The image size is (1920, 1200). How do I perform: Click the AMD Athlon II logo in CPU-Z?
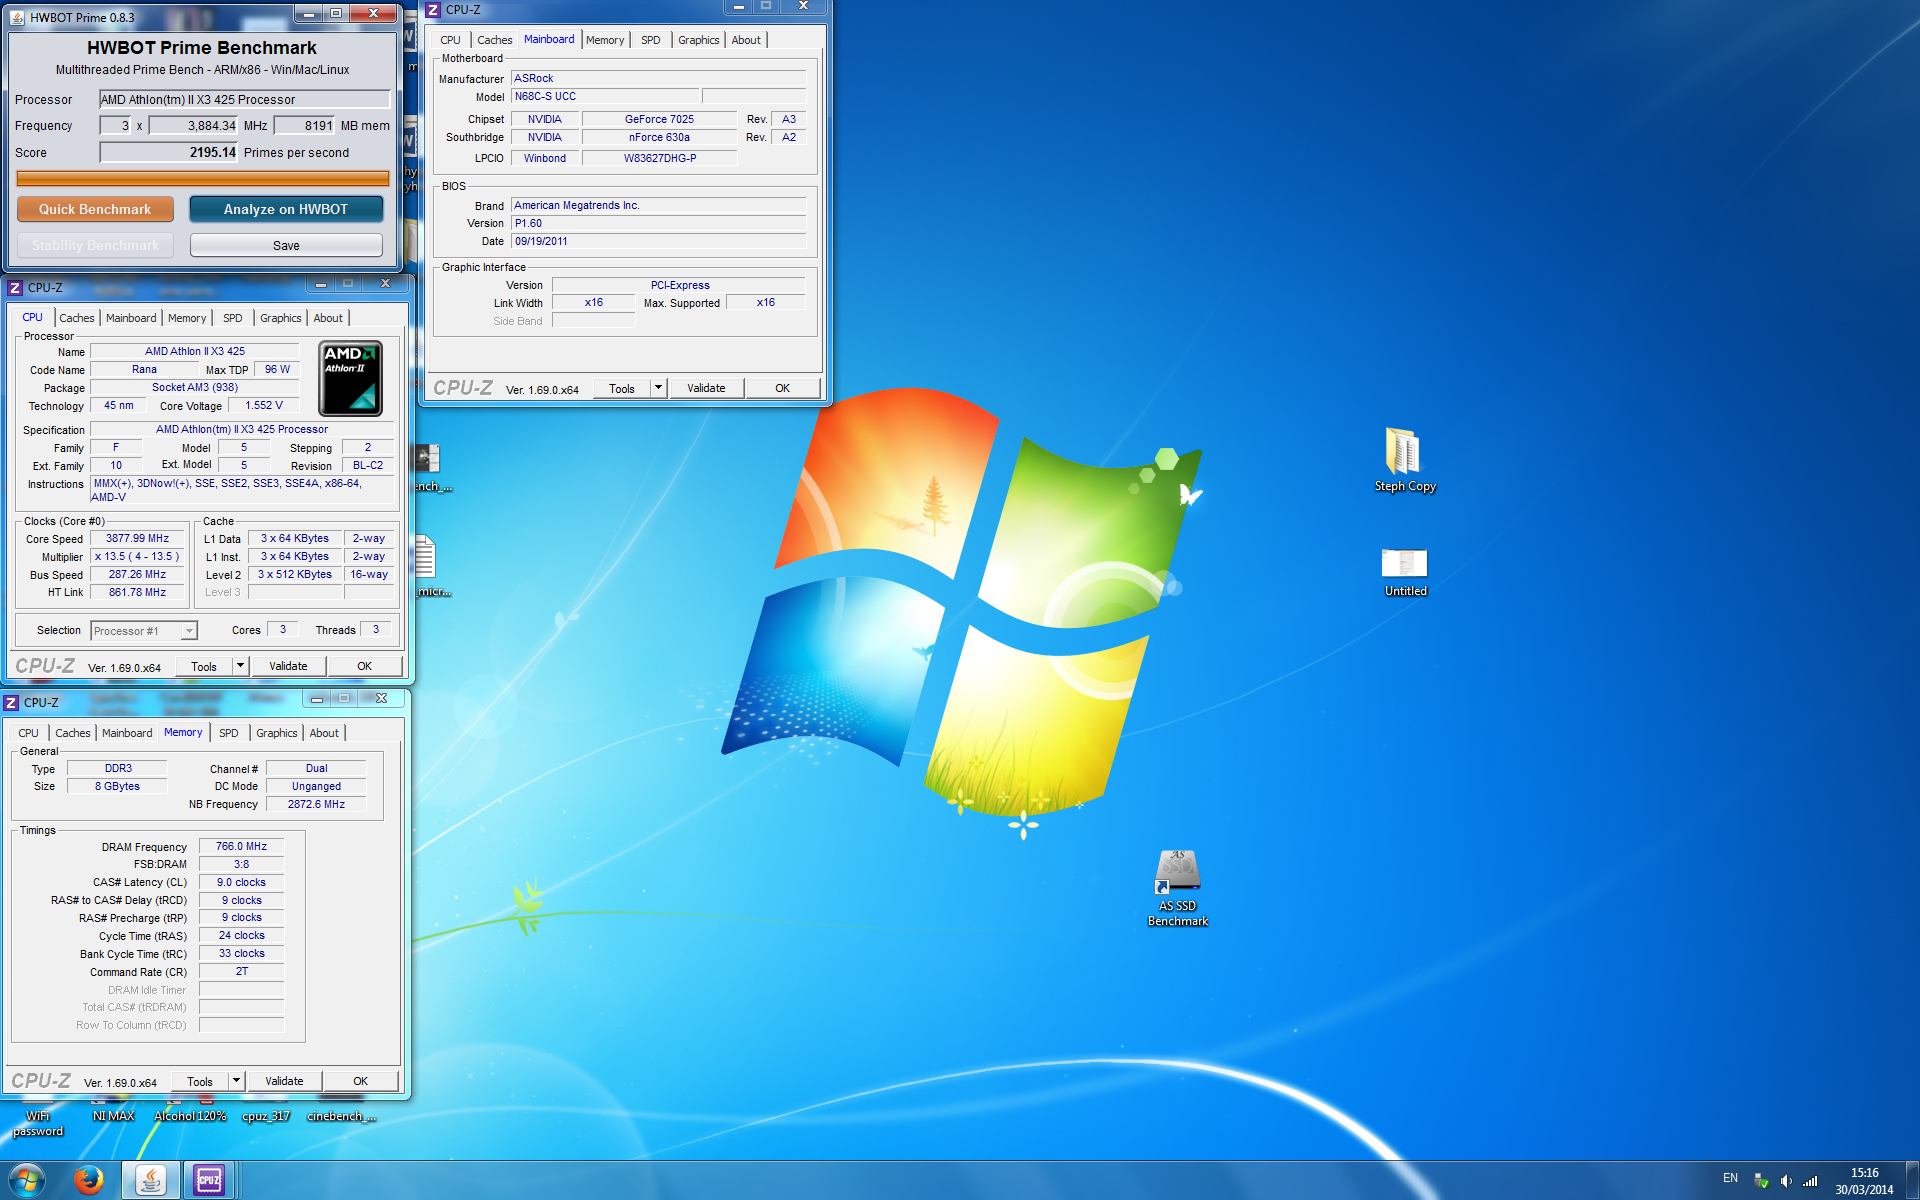[350, 379]
